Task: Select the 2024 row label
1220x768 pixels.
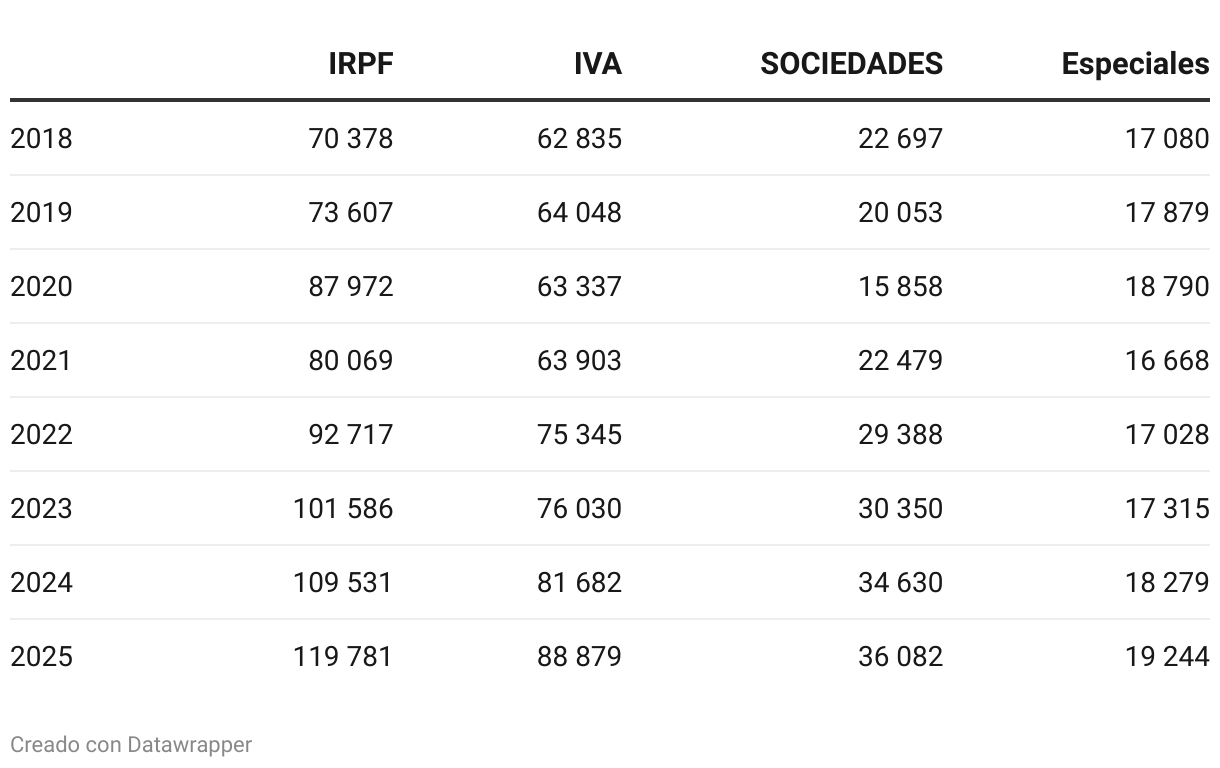Action: (x=41, y=582)
